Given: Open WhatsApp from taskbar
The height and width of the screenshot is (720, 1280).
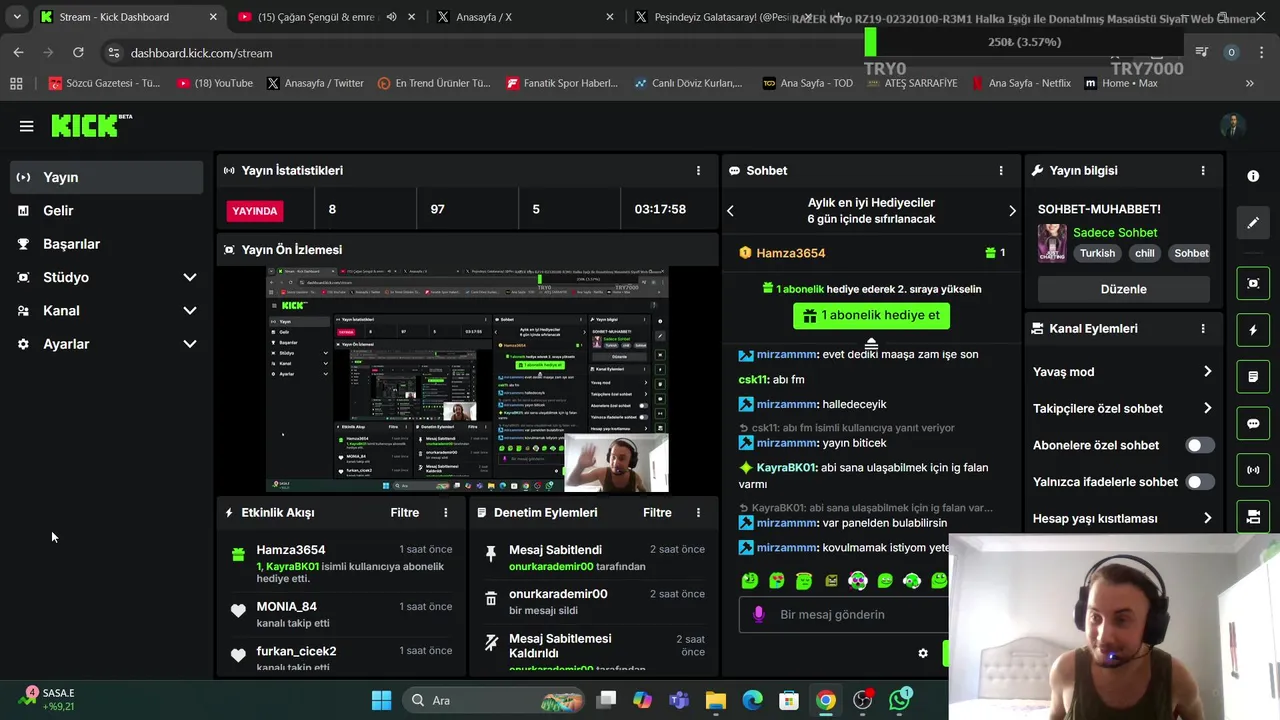Looking at the screenshot, I should pos(900,700).
